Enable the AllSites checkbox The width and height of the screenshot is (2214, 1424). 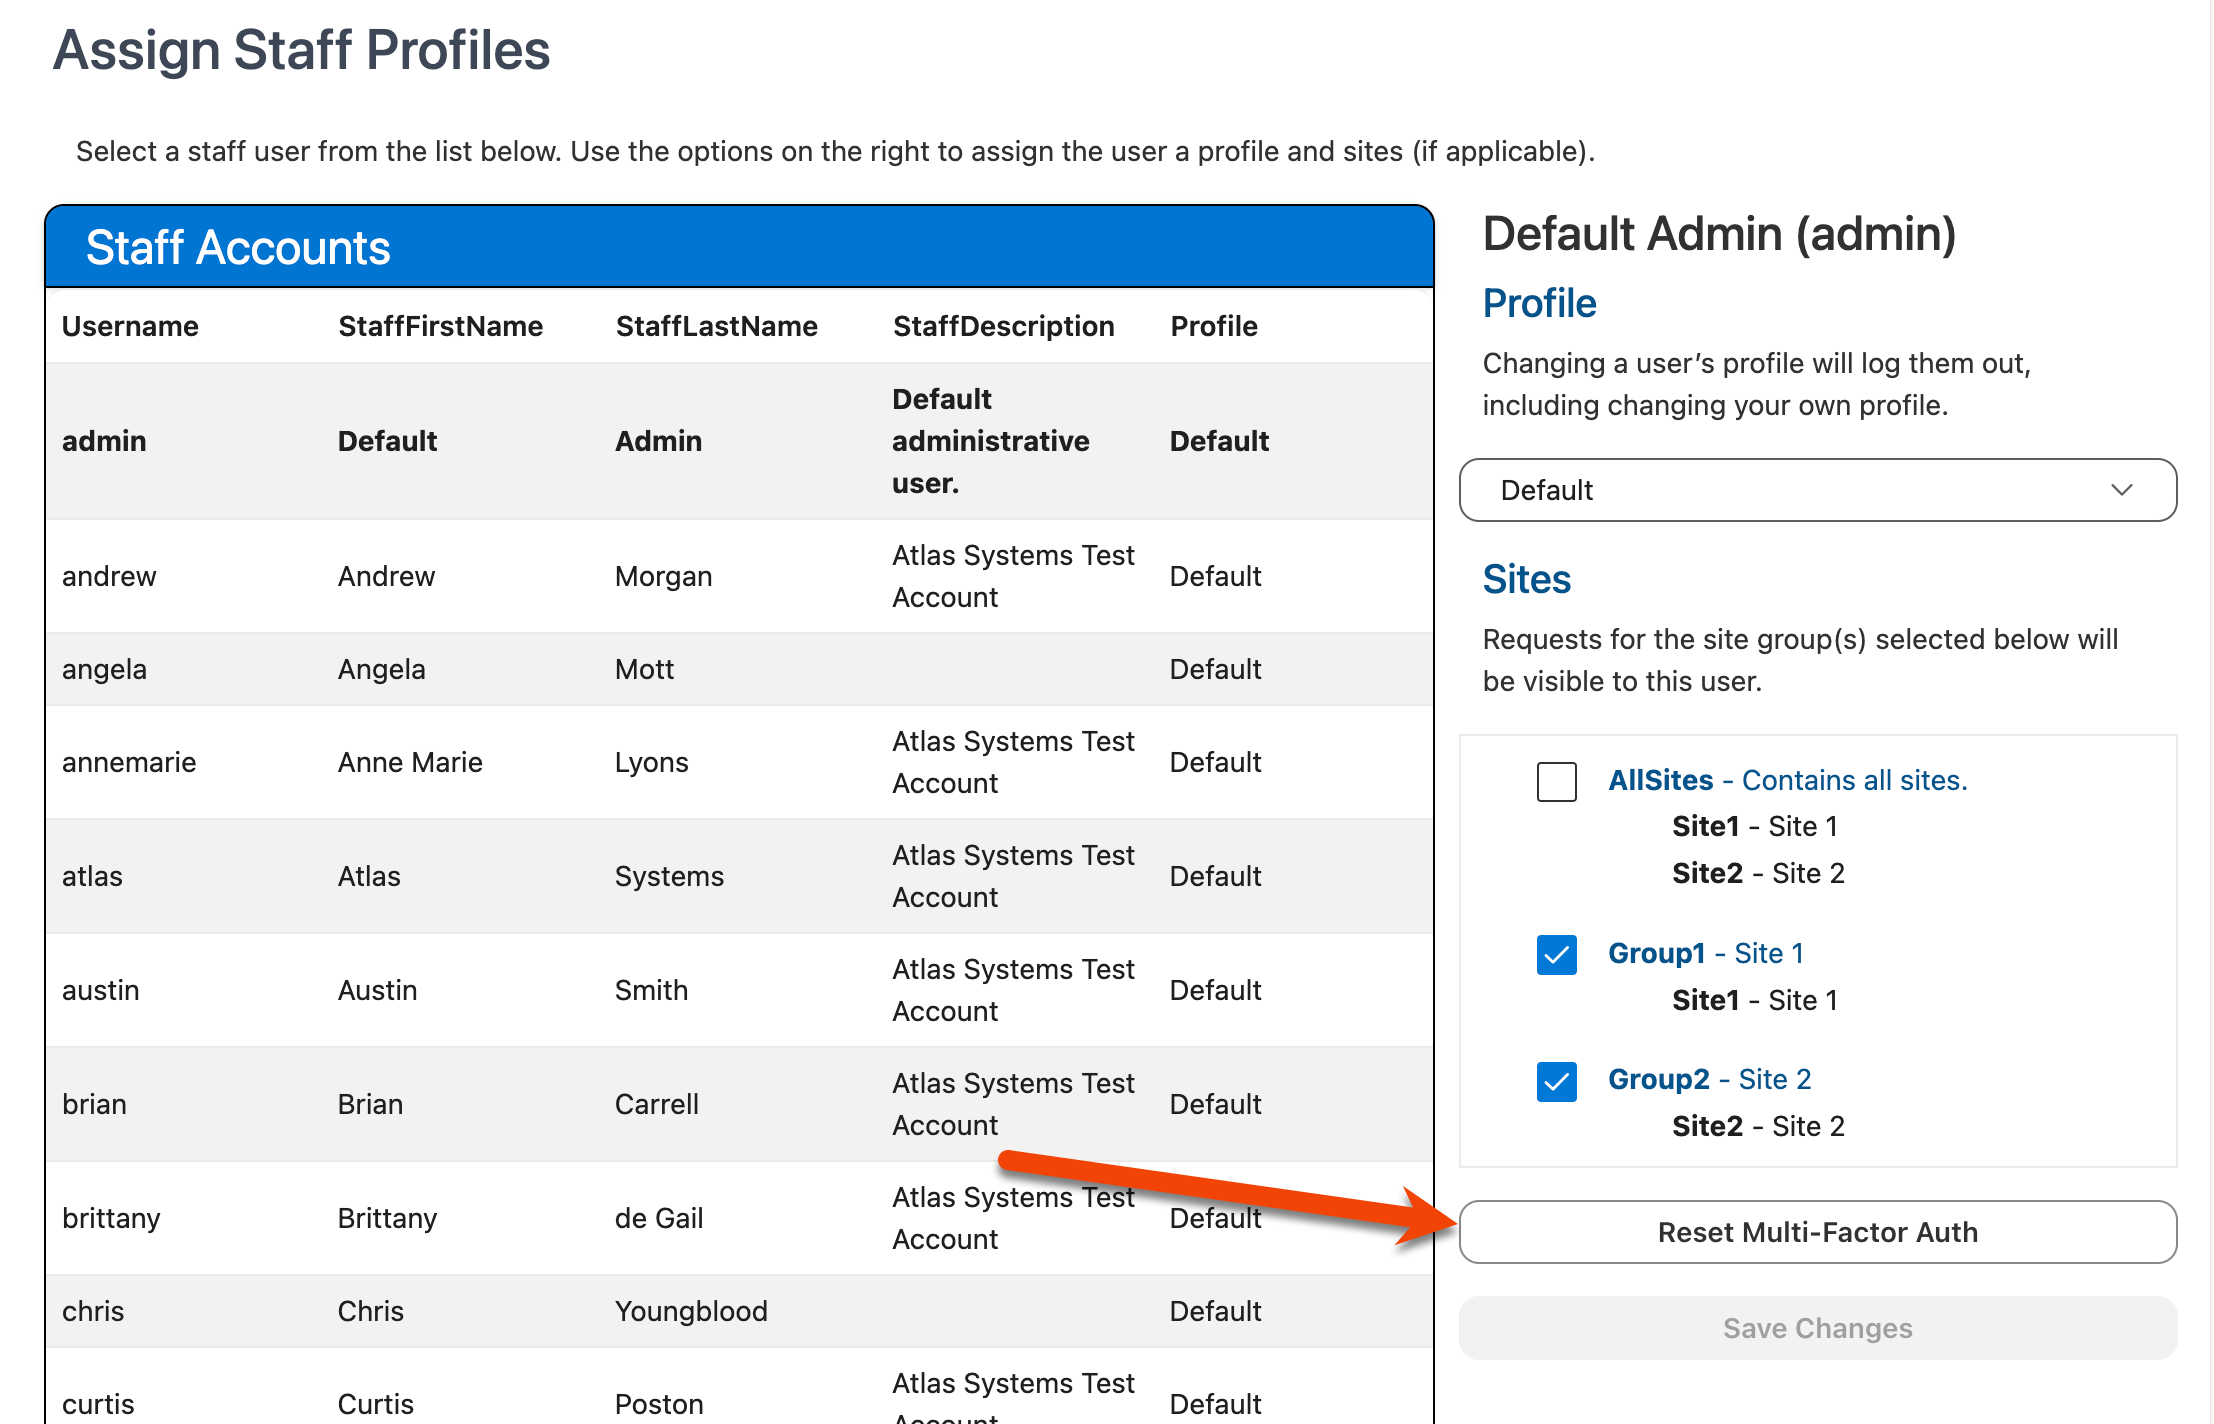pyautogui.click(x=1556, y=782)
